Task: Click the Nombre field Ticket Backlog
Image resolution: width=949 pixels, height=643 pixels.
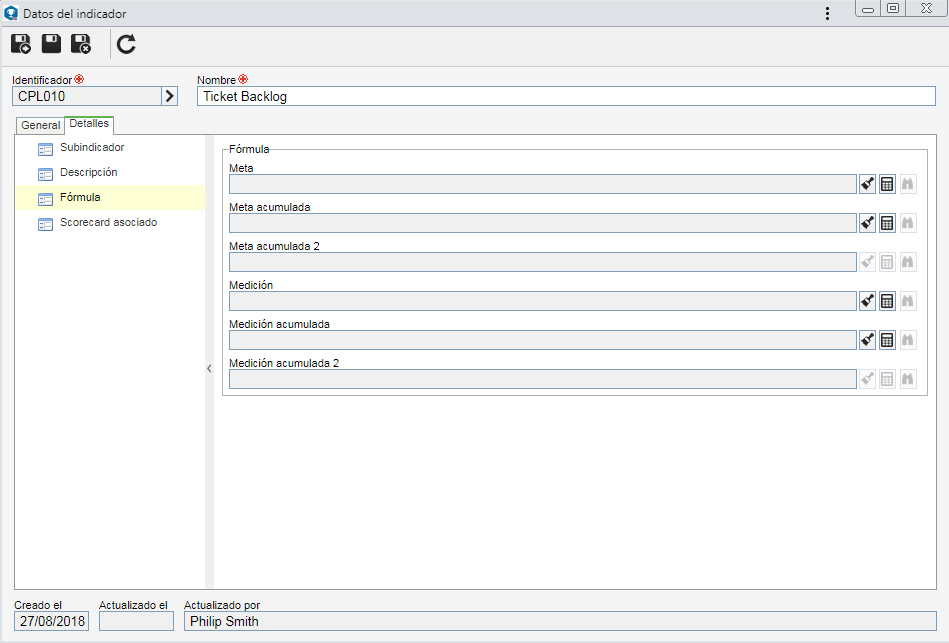Action: tap(566, 96)
